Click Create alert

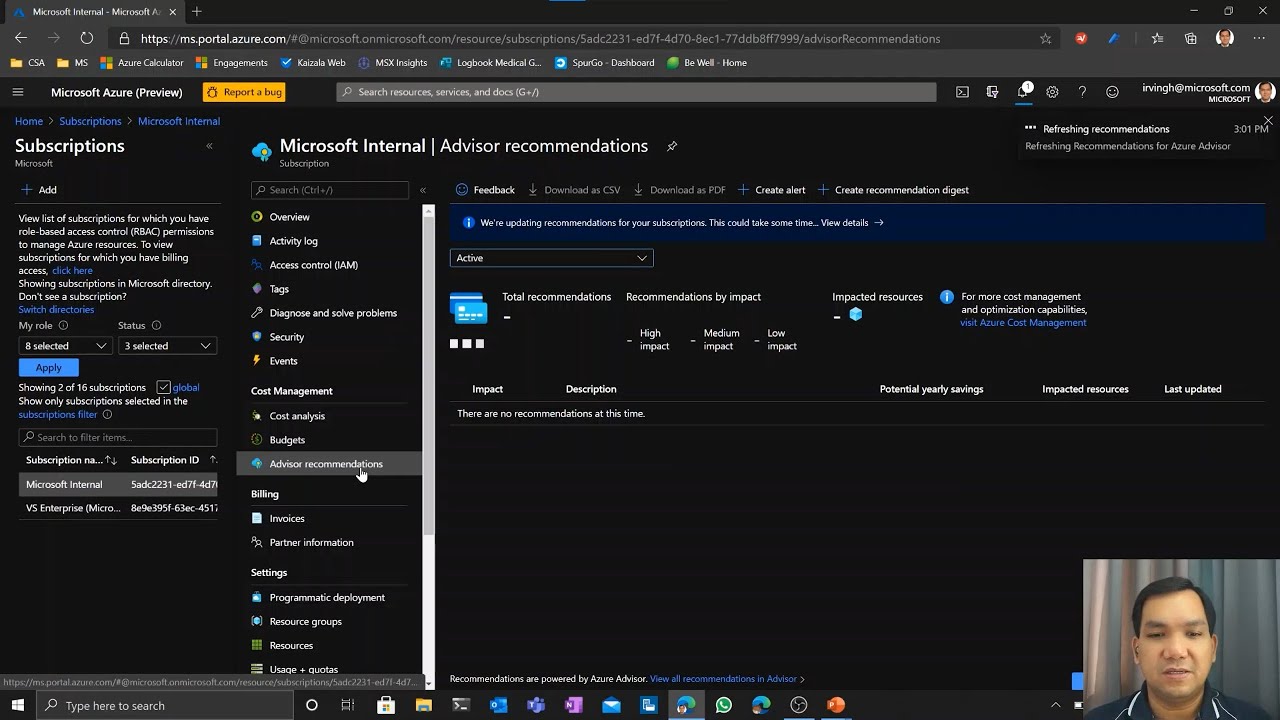coord(771,190)
